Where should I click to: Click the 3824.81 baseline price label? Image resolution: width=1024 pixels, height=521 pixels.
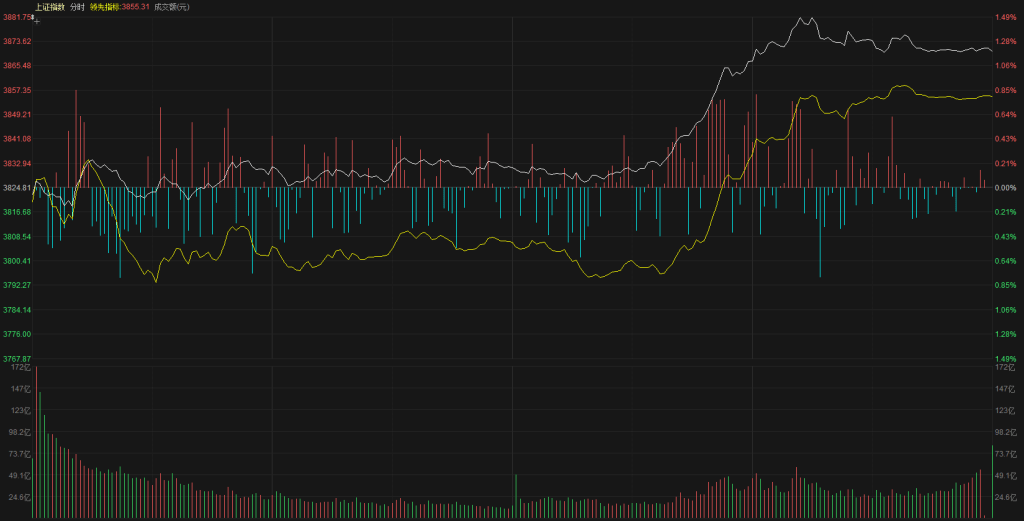(x=16, y=188)
